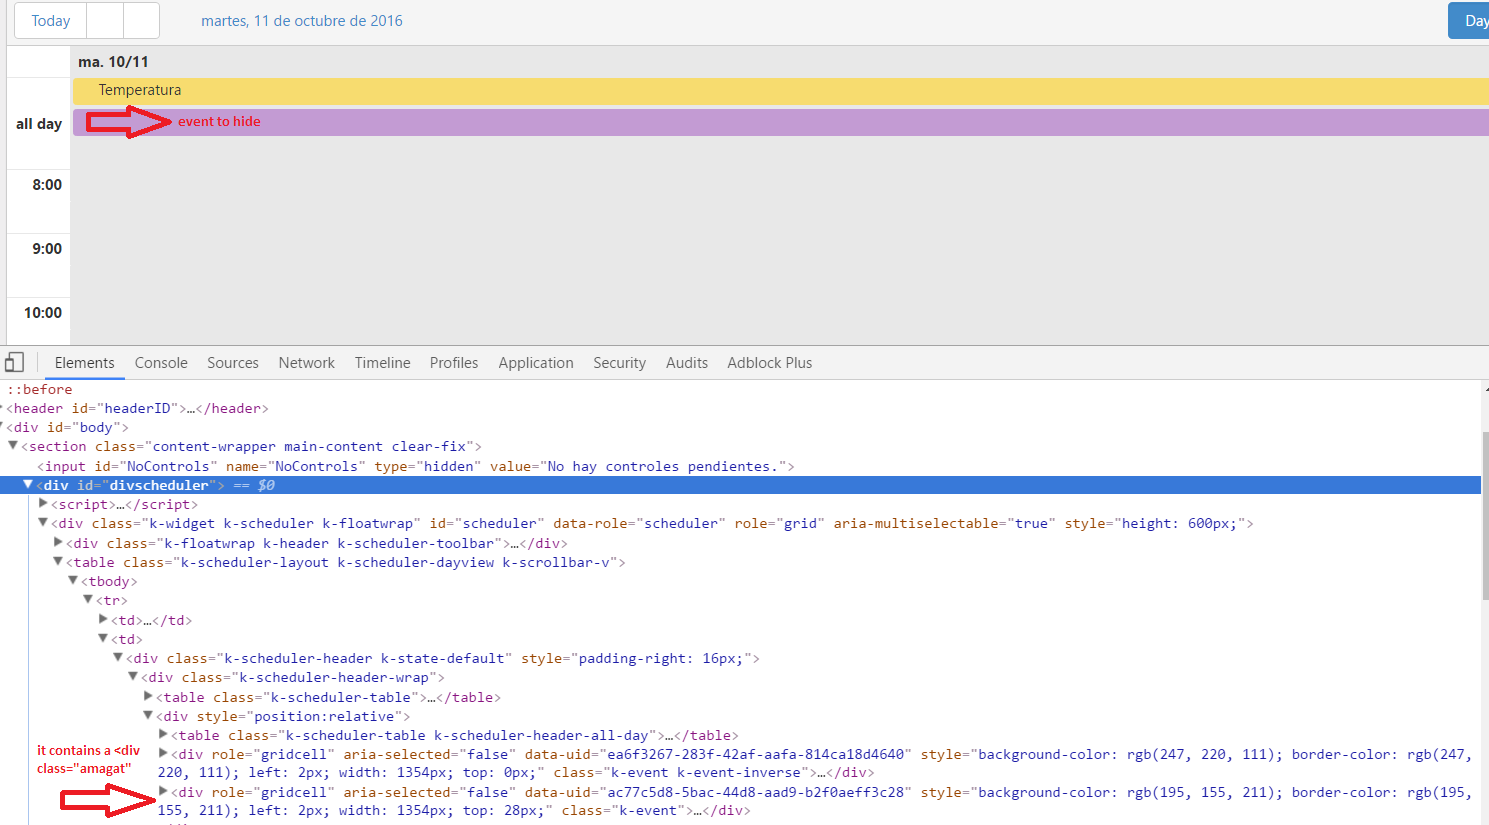Click the Today button in the scheduler

click(51, 21)
